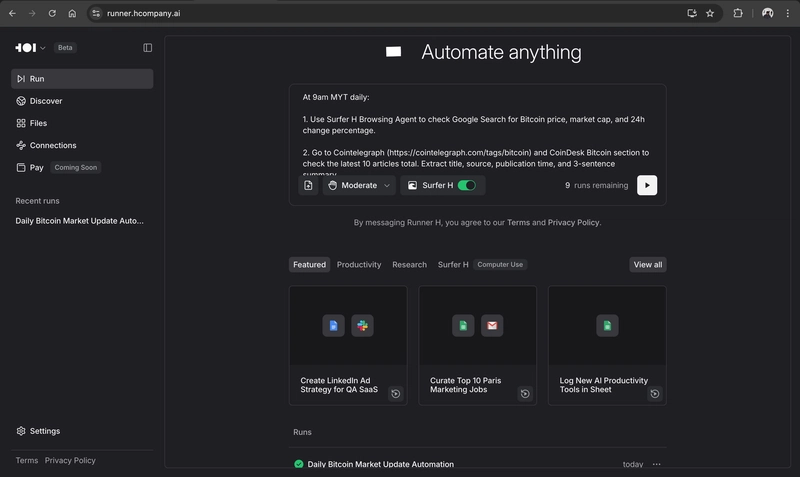
Task: Replay icon on LinkedIn Ad Strategy card
Action: pyautogui.click(x=395, y=393)
